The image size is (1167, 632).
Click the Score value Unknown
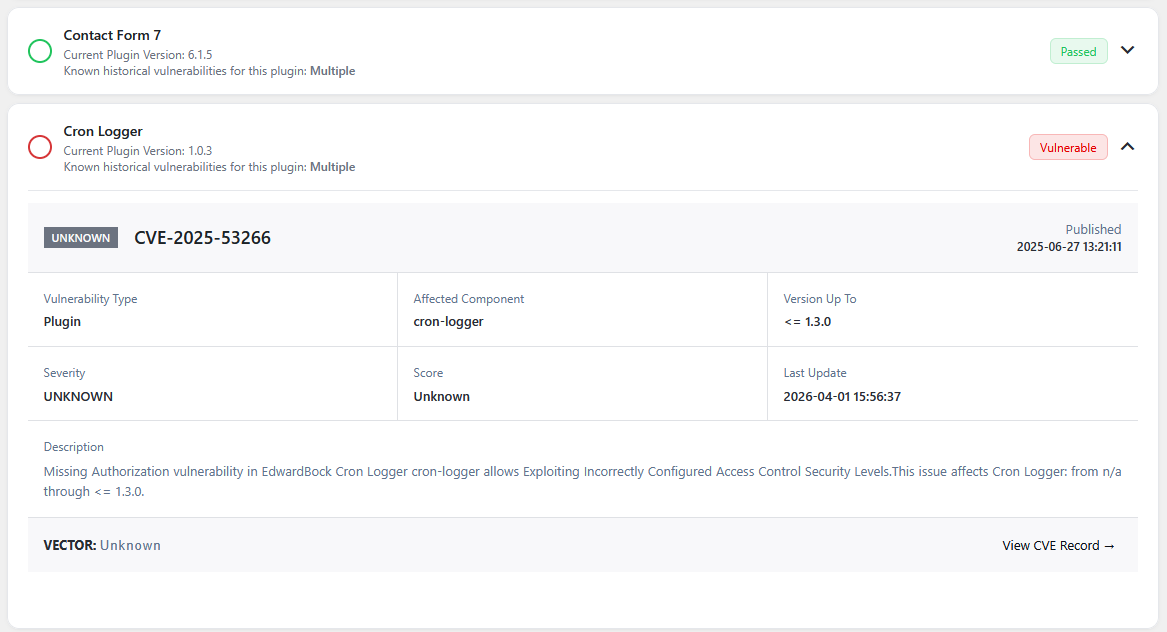click(441, 397)
